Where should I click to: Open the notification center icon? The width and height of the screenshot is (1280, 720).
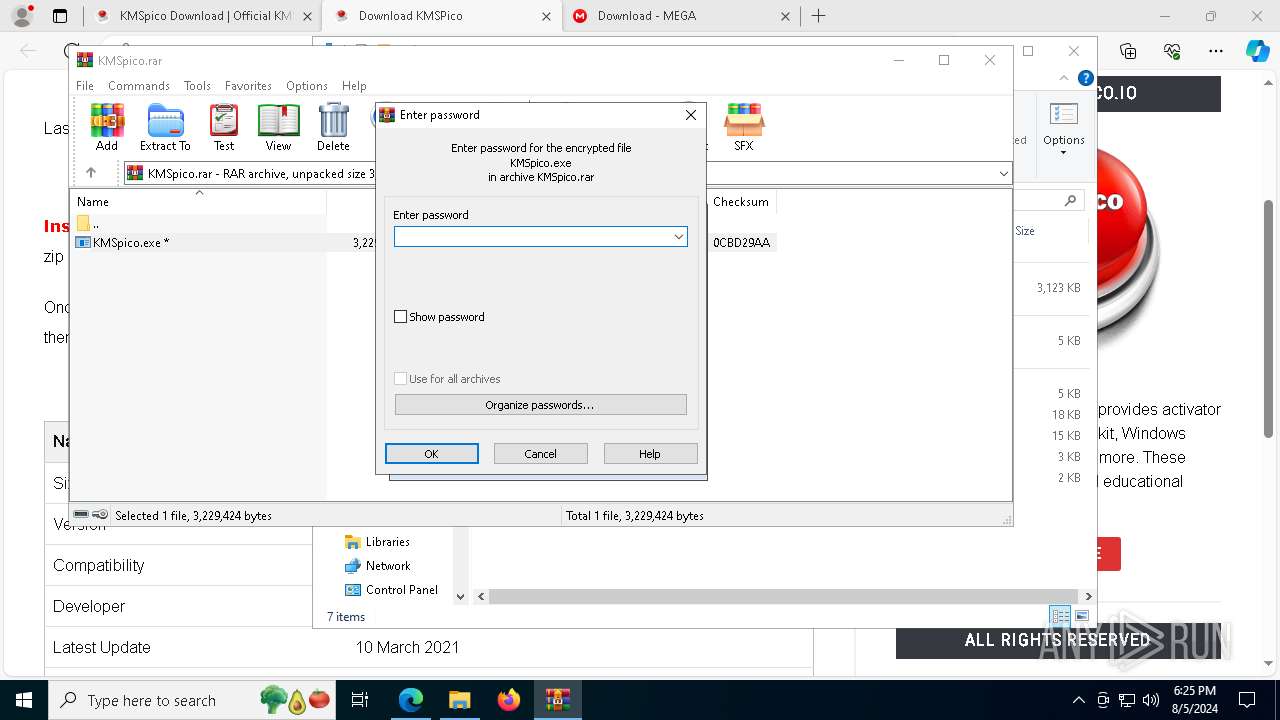pos(1247,700)
